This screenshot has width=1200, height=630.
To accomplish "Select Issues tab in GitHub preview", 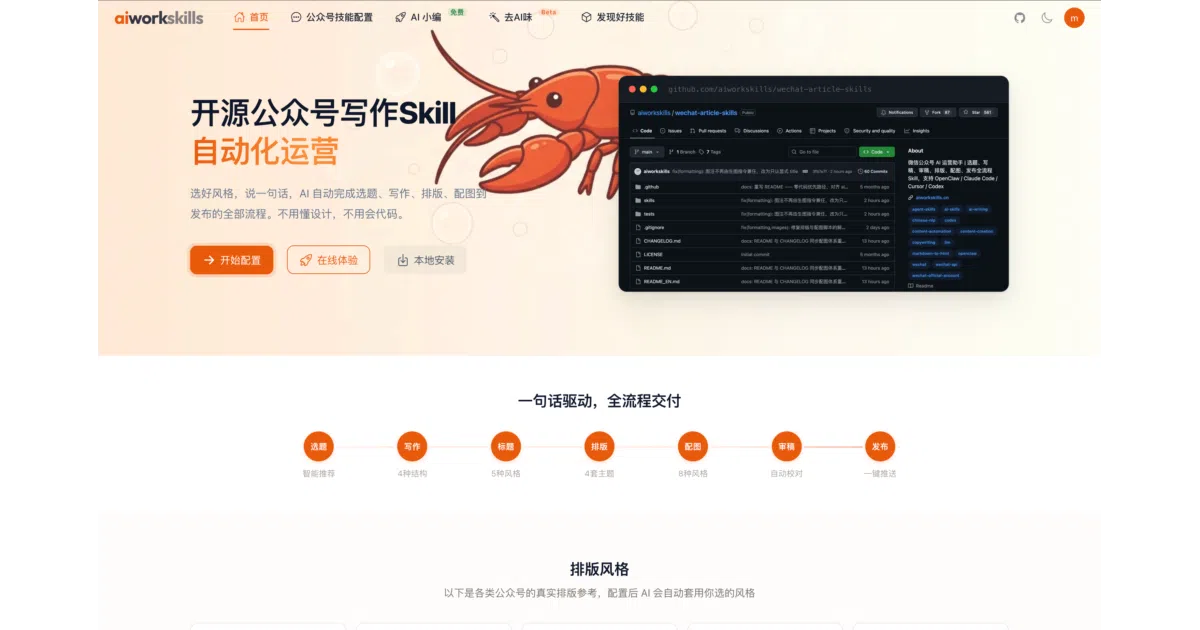I will click(x=671, y=131).
